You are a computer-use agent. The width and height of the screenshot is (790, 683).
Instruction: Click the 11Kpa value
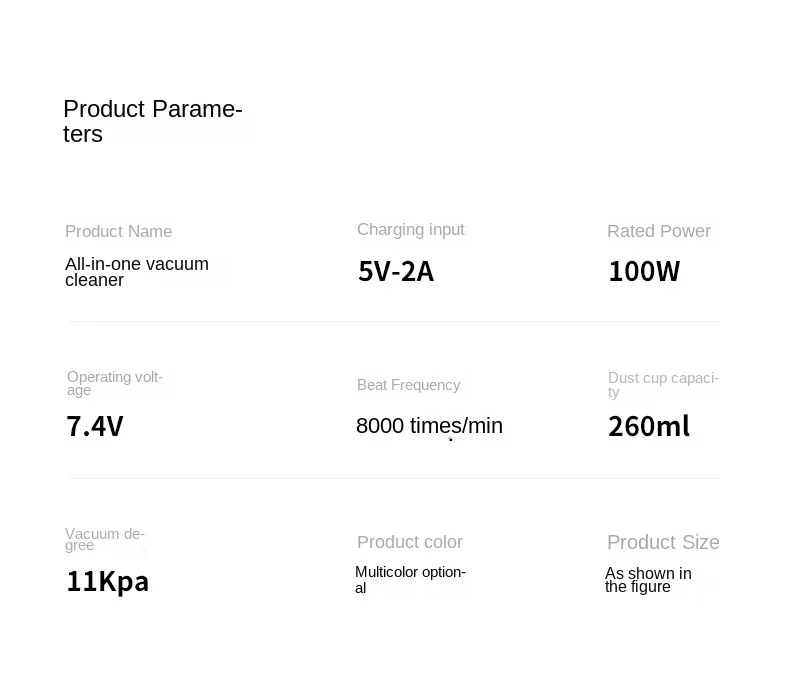point(107,581)
